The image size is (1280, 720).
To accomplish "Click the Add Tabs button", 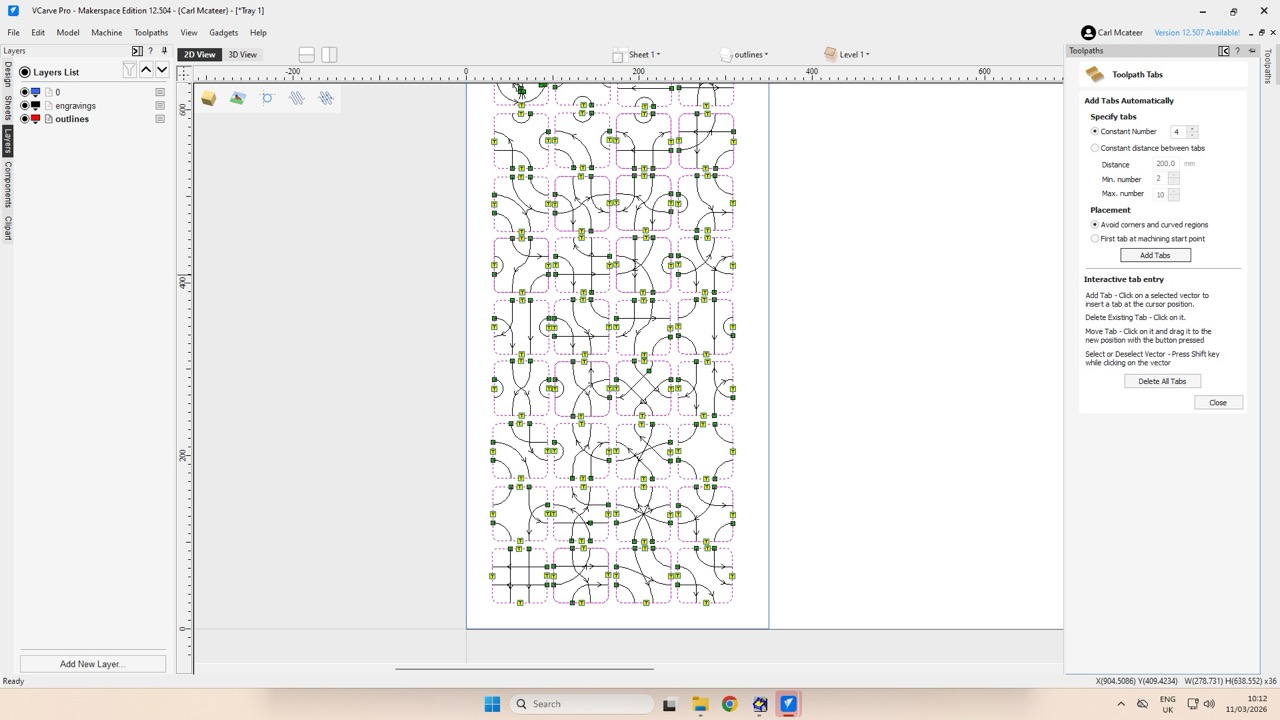I will [x=1155, y=255].
